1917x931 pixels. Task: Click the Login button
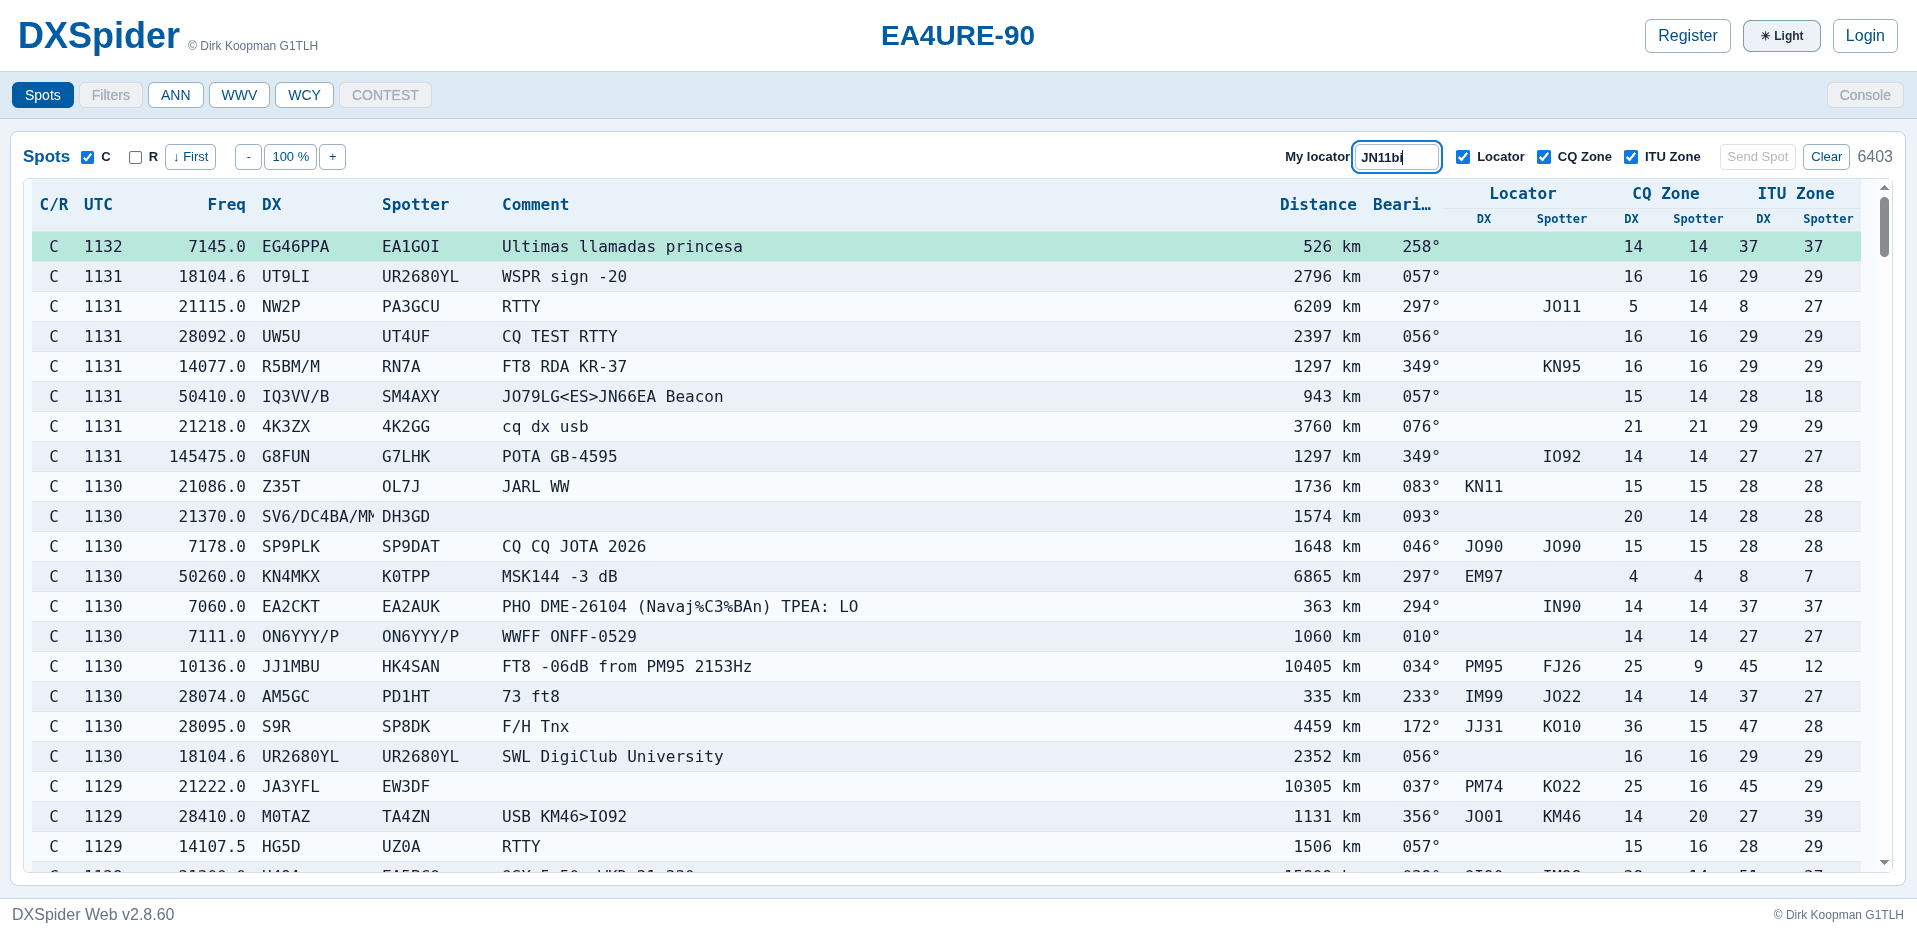click(1865, 36)
